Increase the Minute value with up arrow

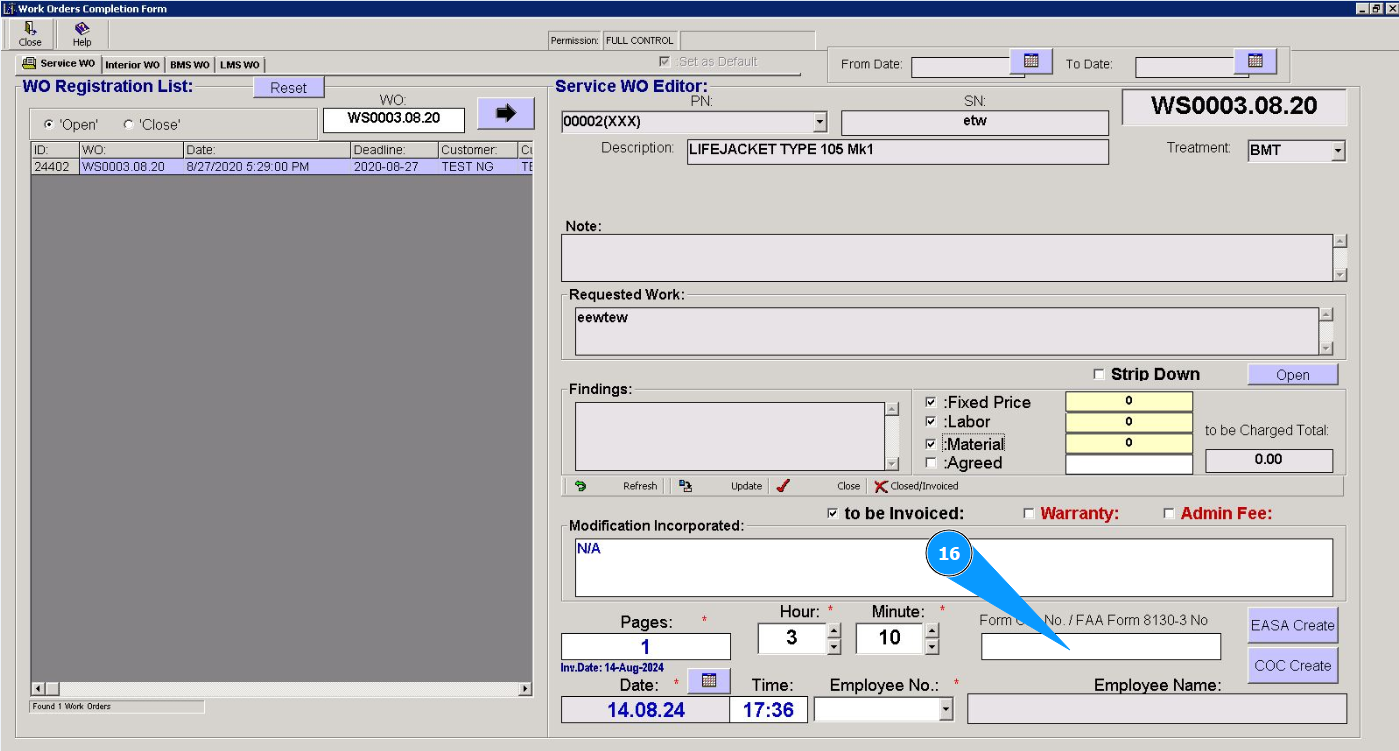point(932,630)
